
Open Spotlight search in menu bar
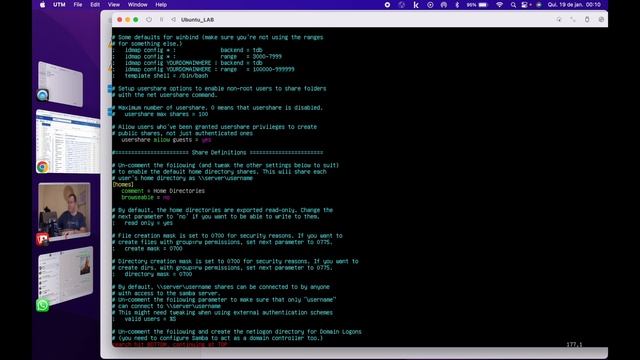pyautogui.click(x=513, y=5)
